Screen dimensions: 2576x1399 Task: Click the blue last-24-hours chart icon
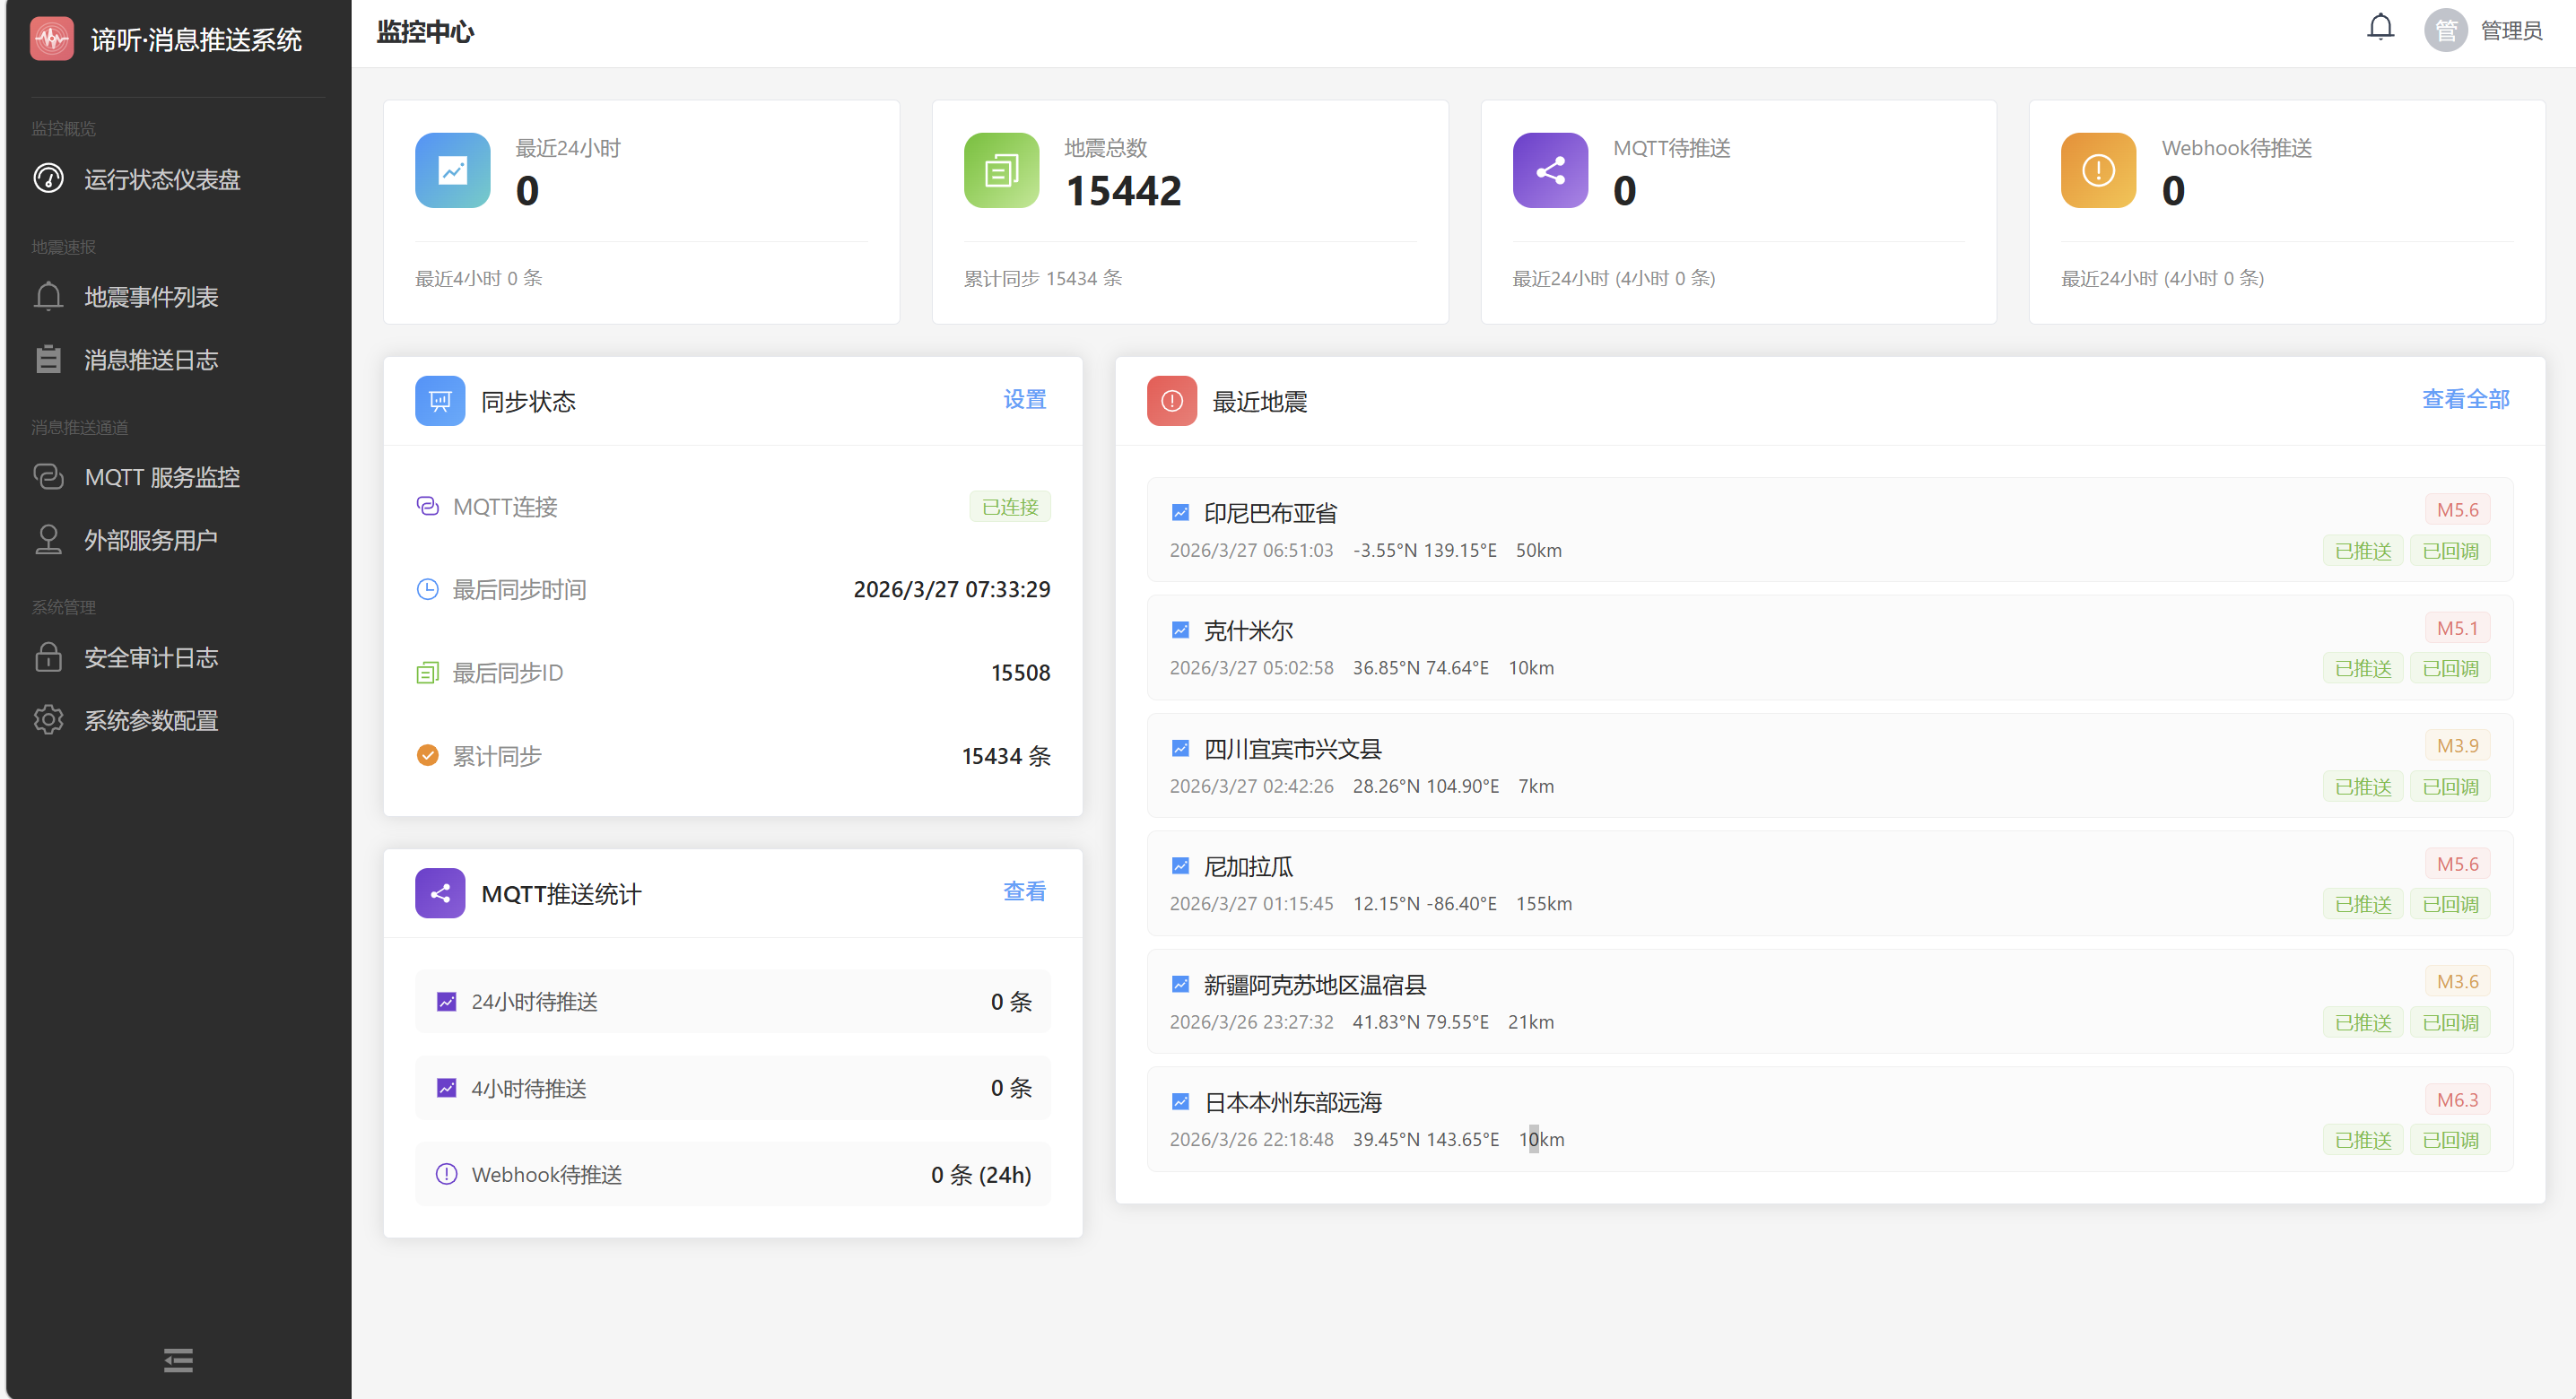point(452,170)
